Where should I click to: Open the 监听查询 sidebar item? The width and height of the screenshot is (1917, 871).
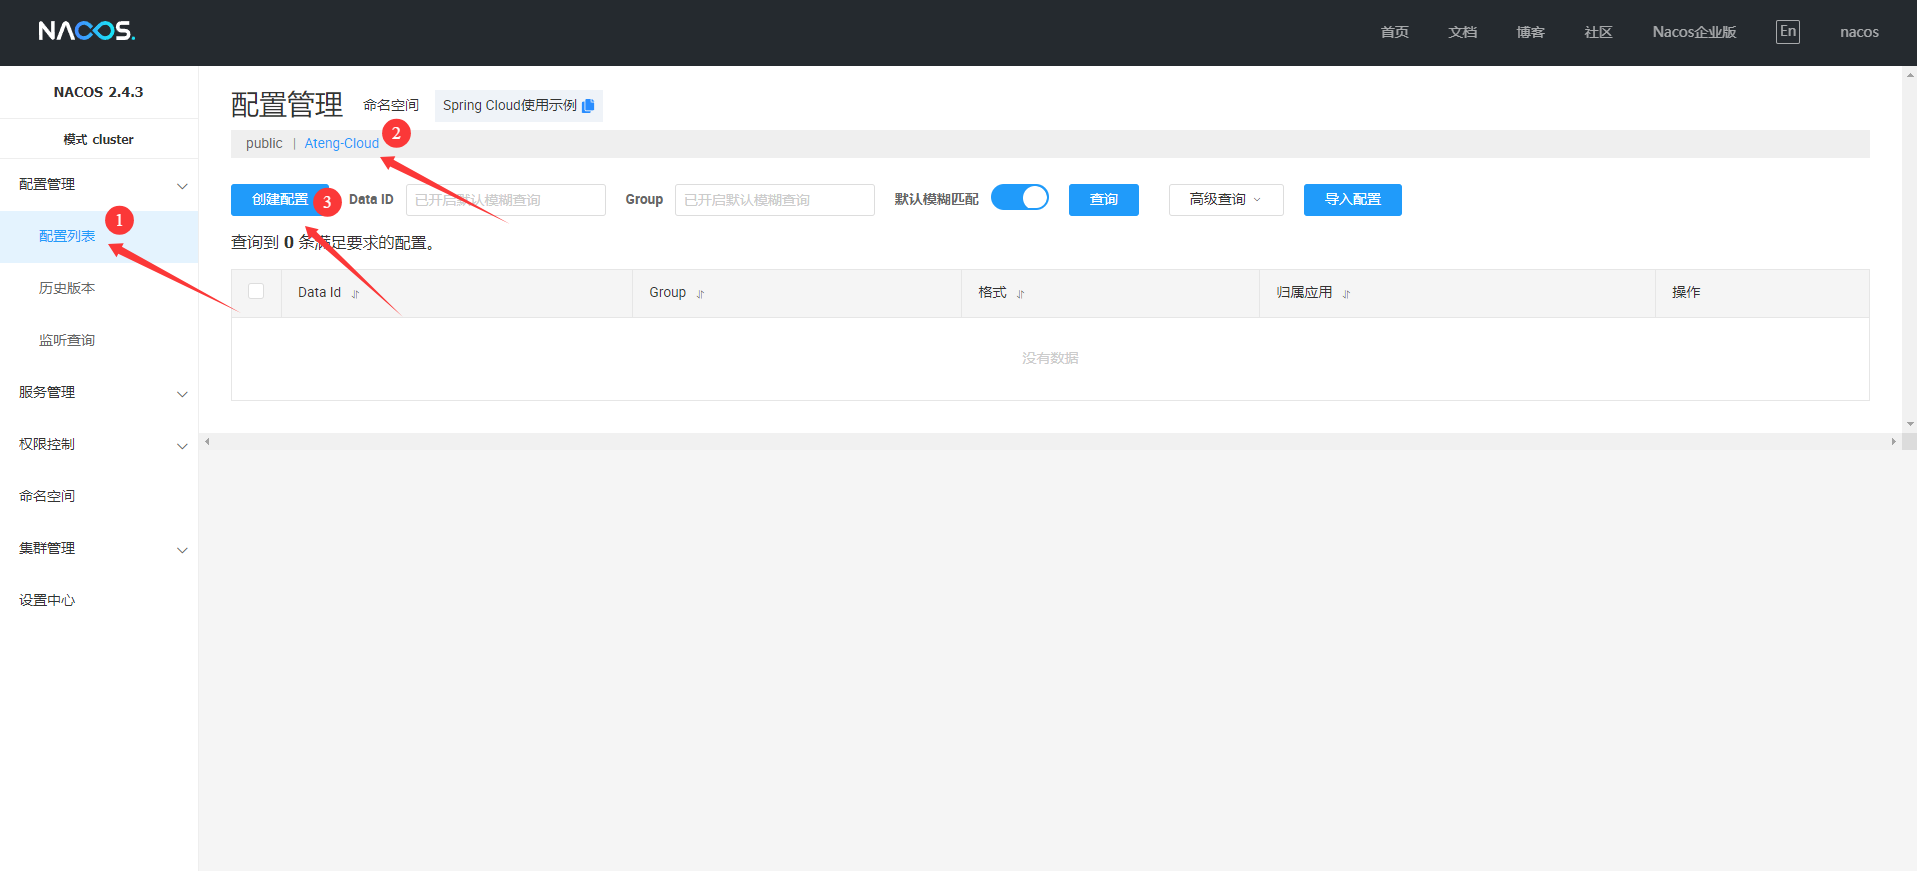[67, 341]
